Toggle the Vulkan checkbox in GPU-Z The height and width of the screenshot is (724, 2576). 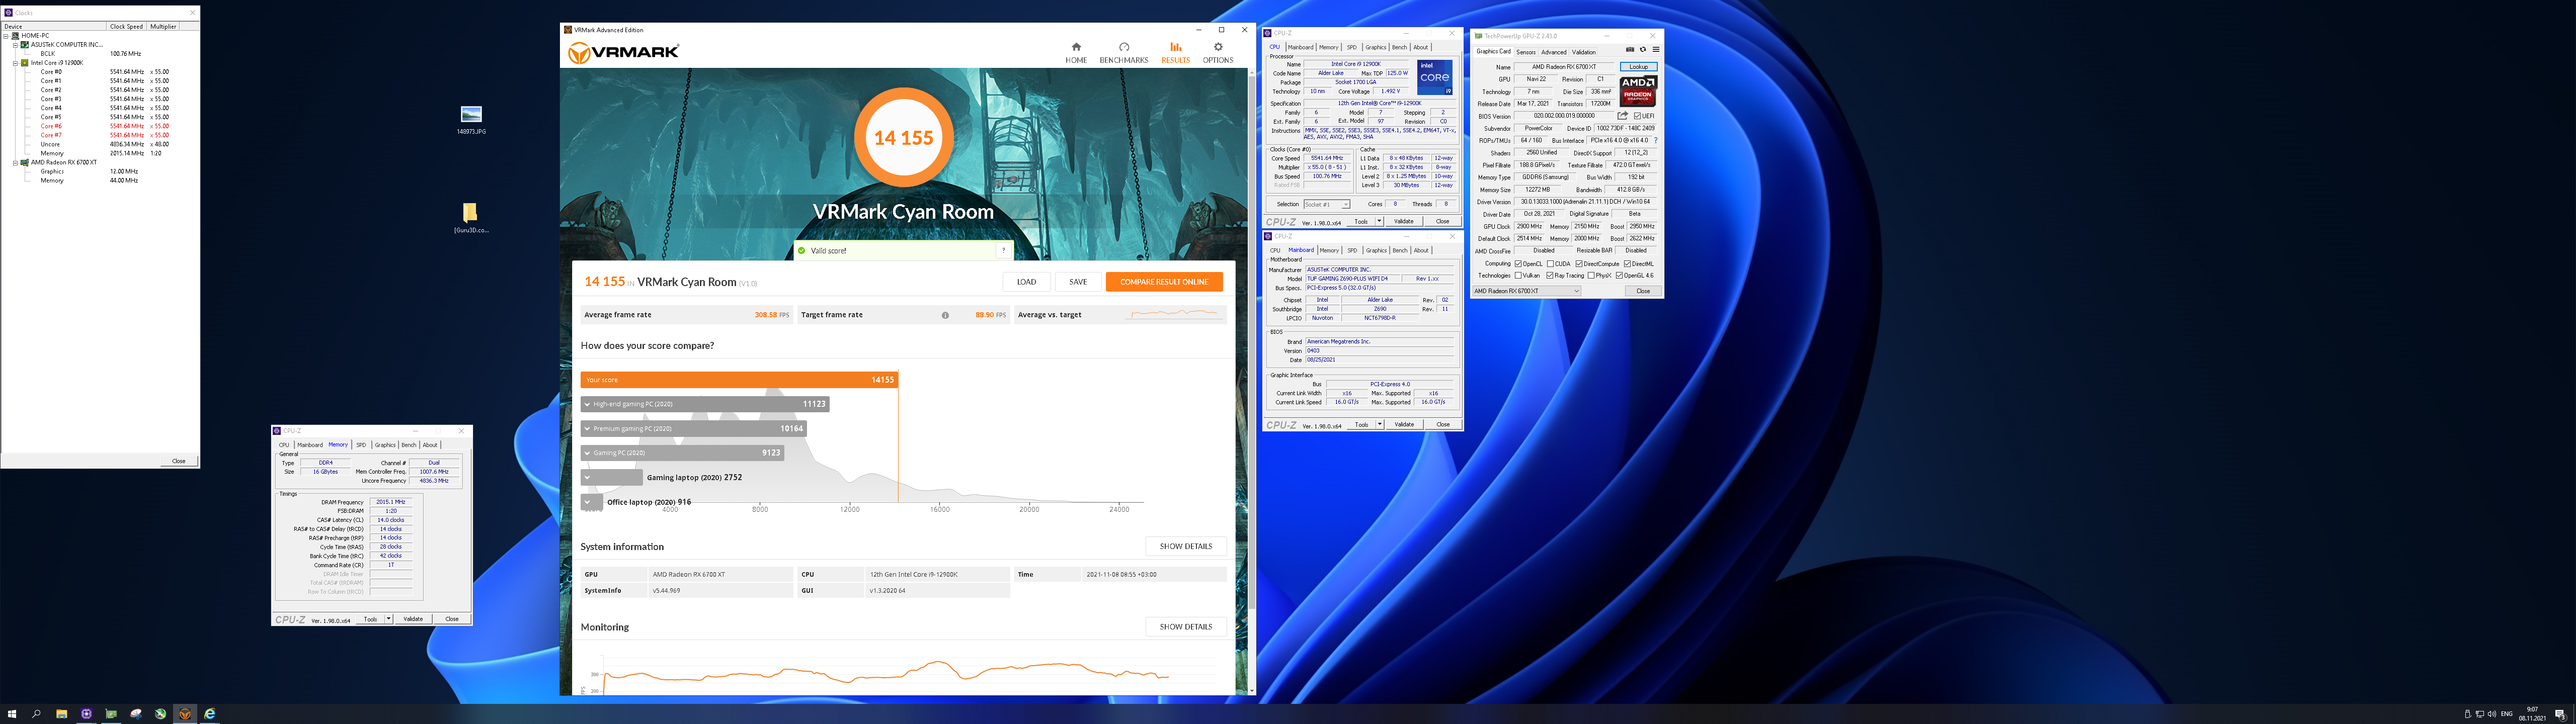1518,276
